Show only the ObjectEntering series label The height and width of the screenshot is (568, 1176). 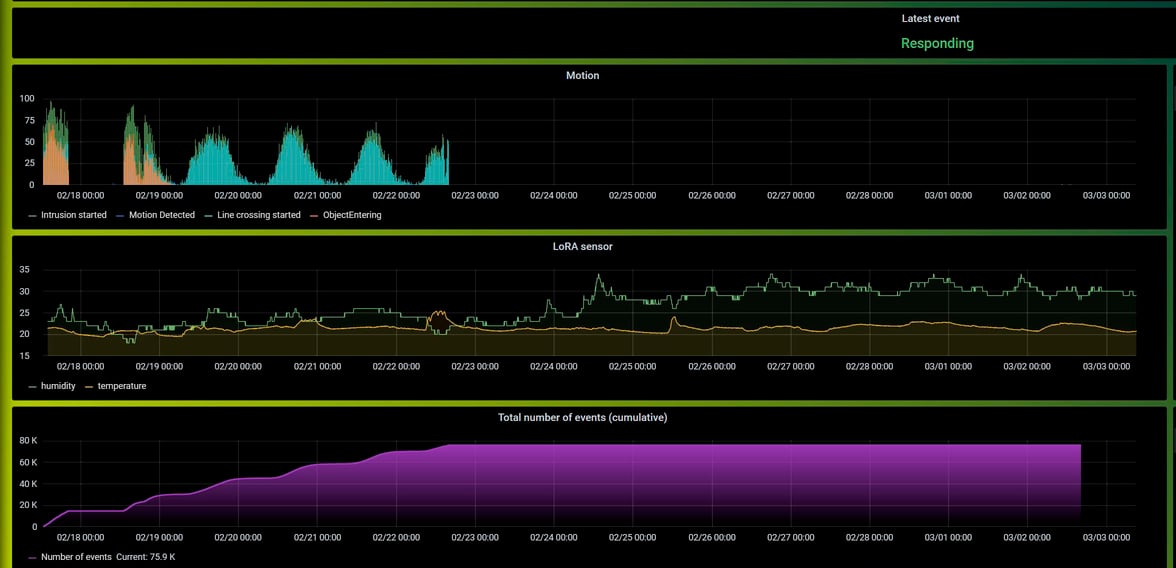(x=352, y=215)
